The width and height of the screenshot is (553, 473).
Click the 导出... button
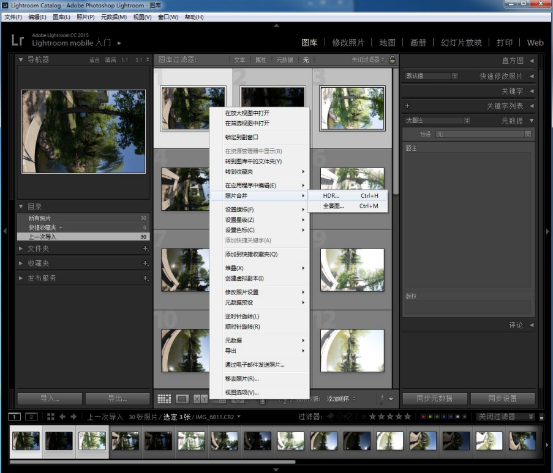point(118,399)
